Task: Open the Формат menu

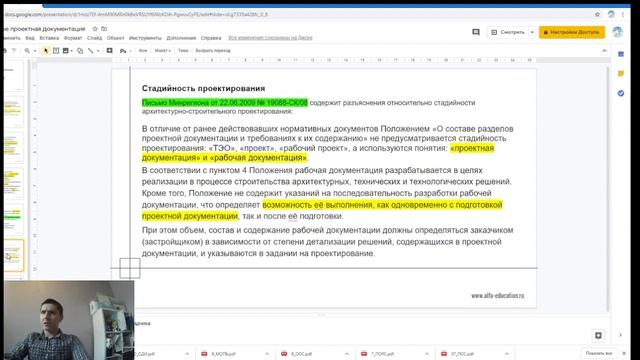Action: click(73, 38)
